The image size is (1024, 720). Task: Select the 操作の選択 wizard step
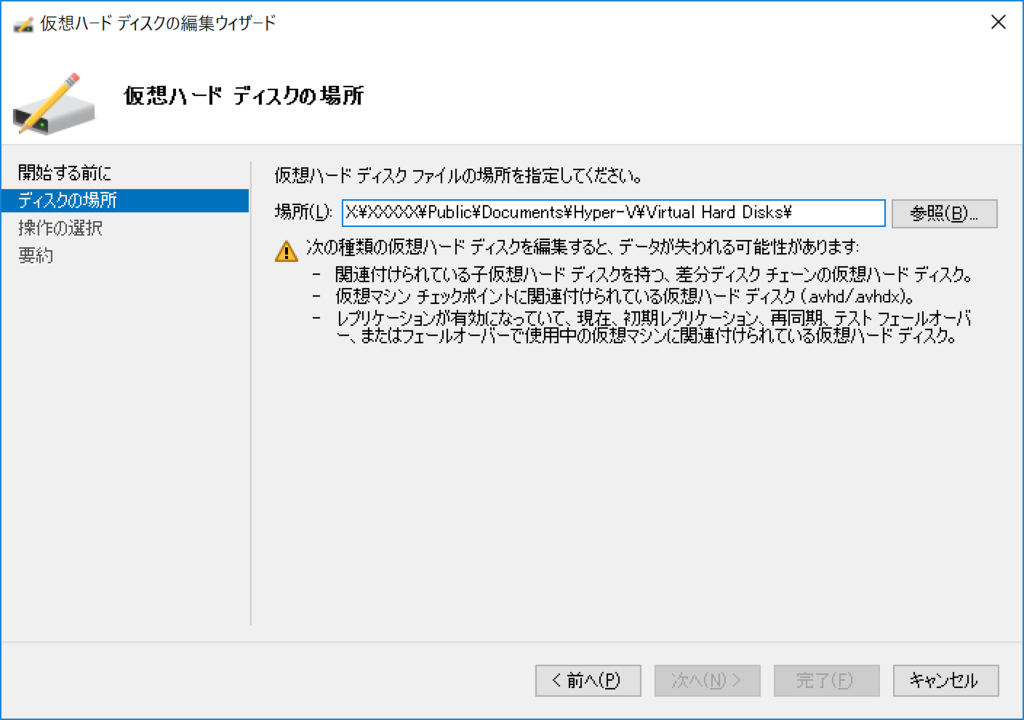coord(60,228)
